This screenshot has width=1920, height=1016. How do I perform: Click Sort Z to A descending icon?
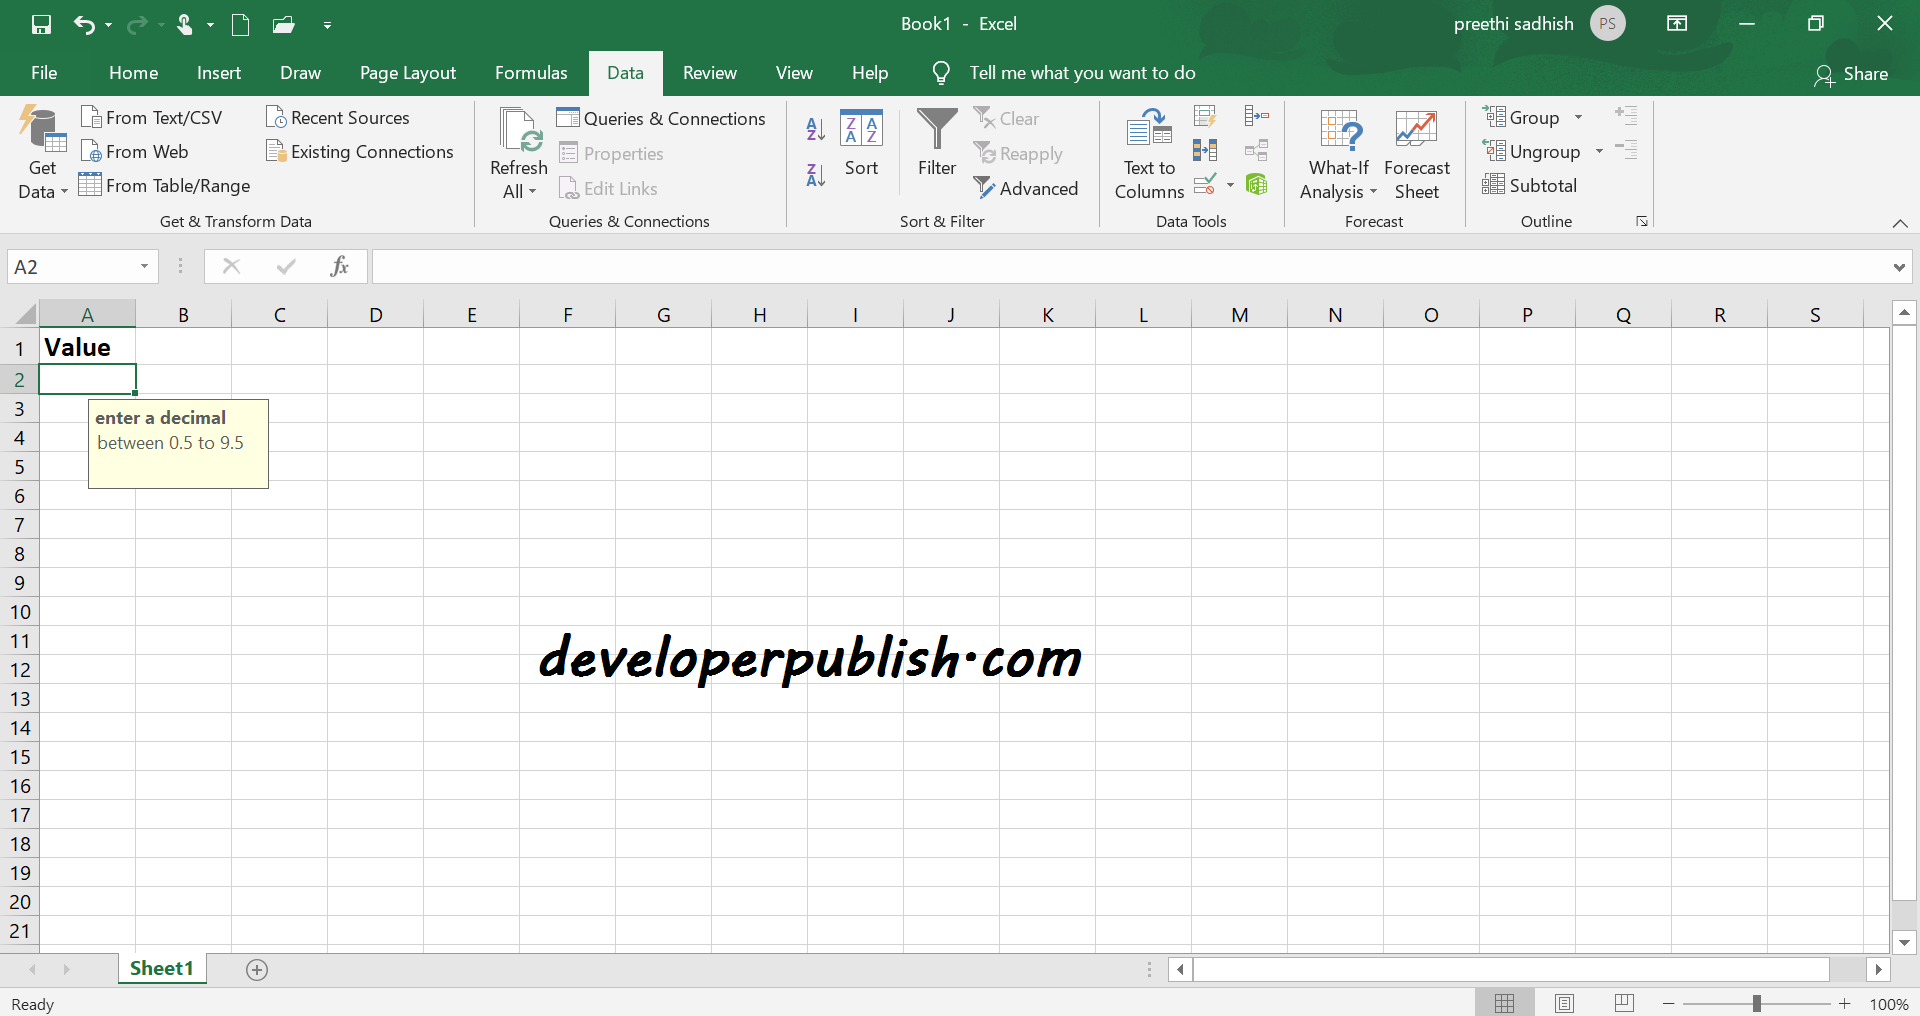pos(815,176)
